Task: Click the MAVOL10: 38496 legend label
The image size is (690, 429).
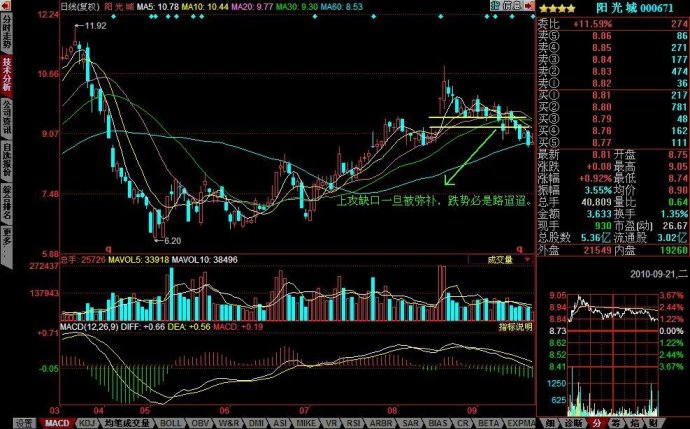Action: point(205,260)
